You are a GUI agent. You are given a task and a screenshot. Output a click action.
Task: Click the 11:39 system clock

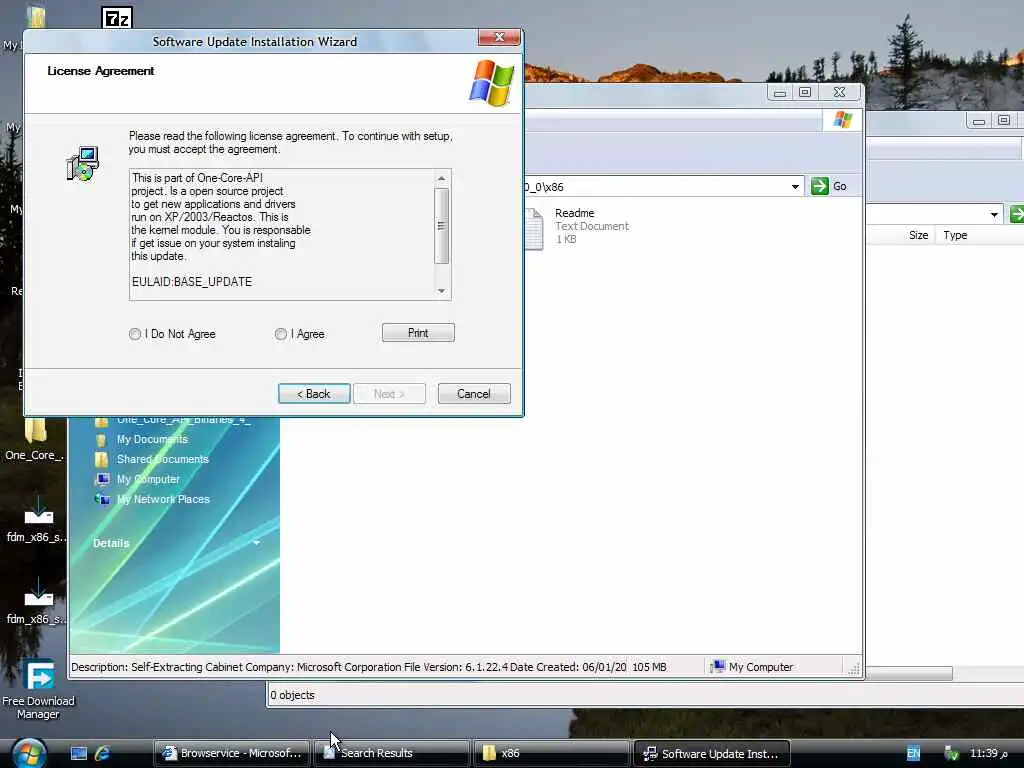(x=988, y=753)
